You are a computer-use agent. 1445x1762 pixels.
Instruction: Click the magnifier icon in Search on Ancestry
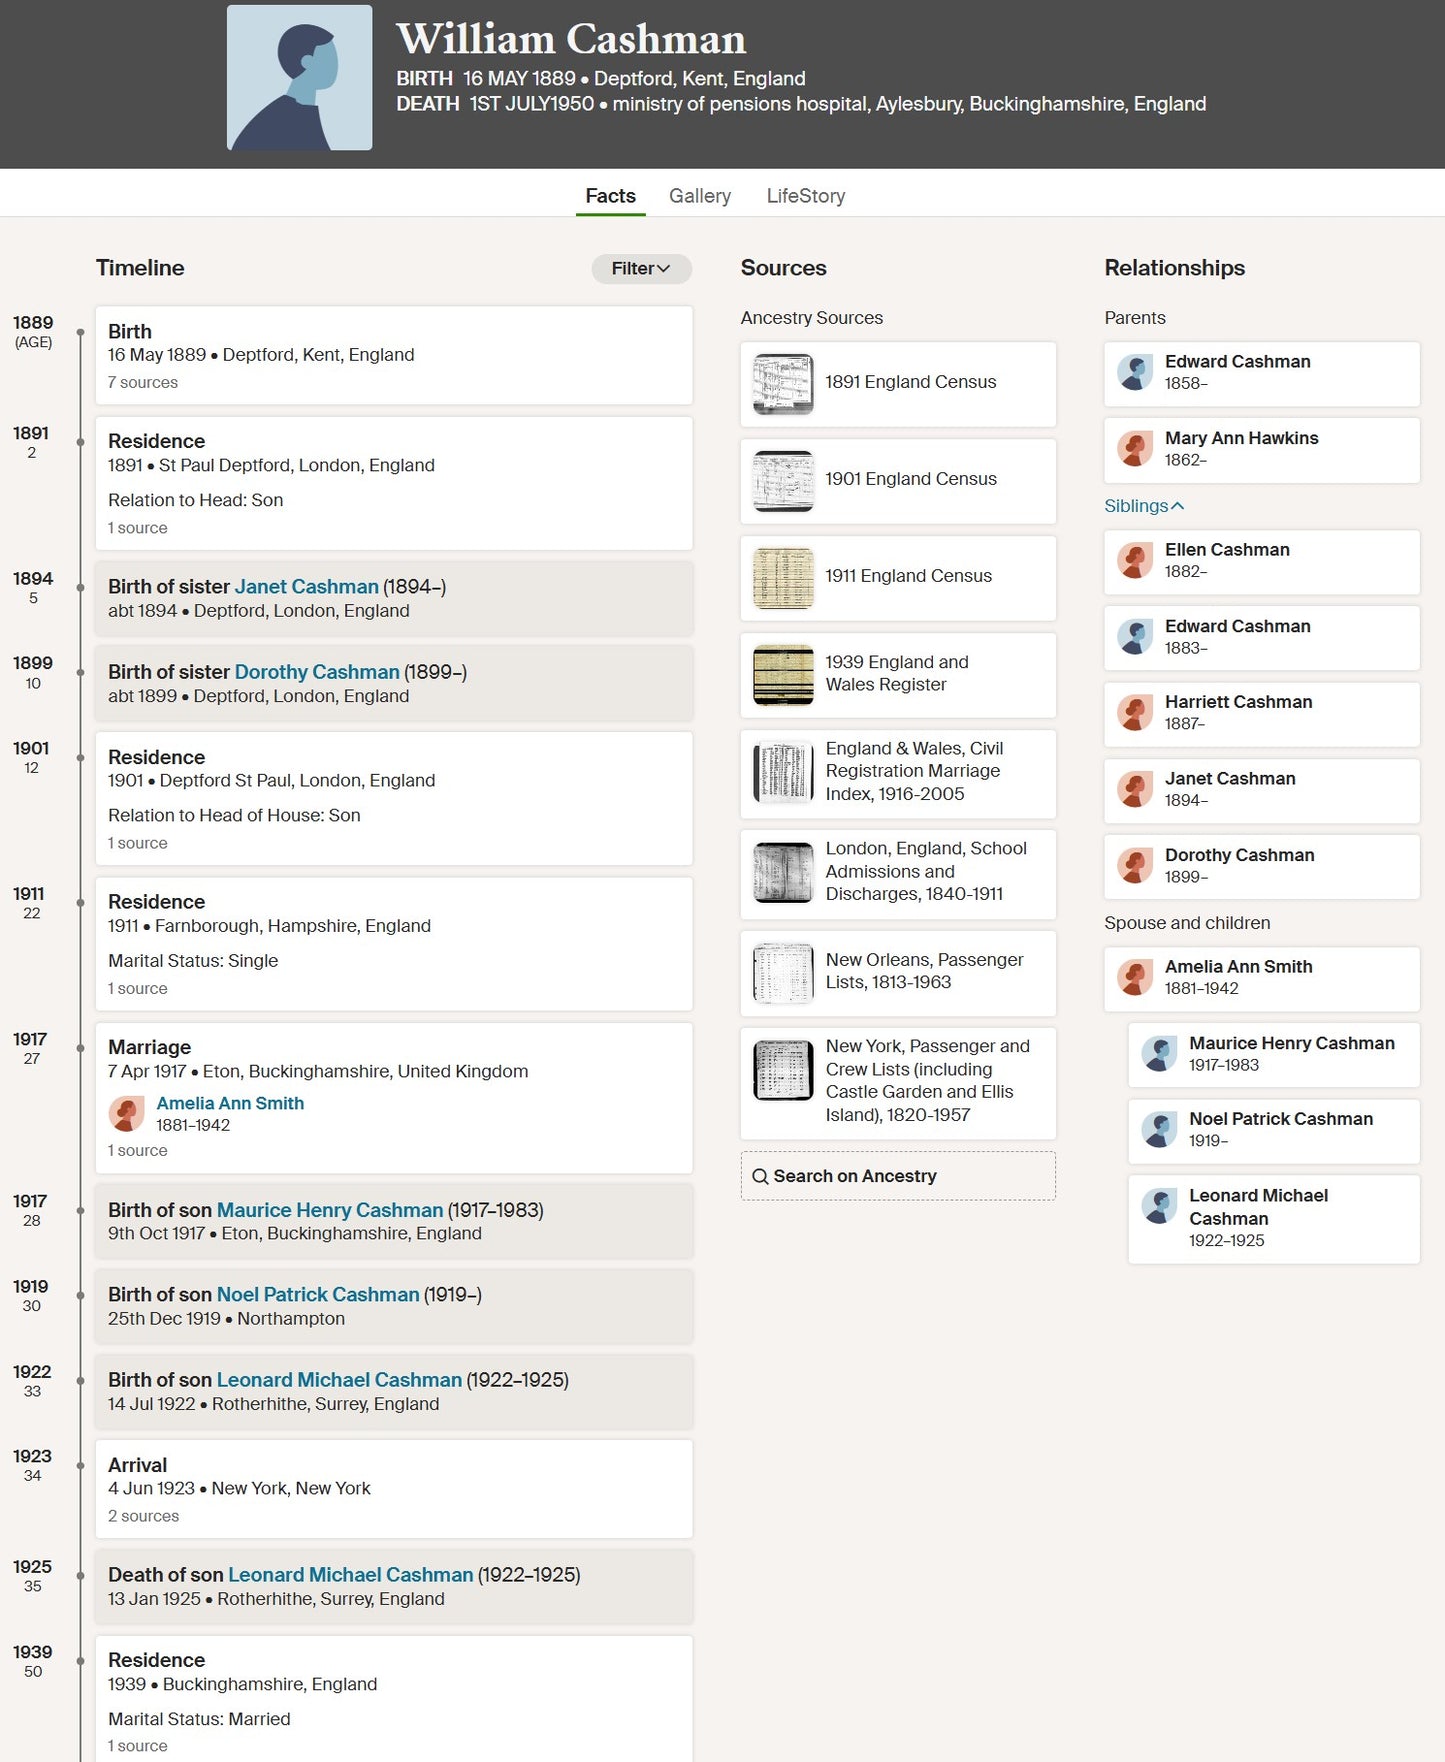tap(760, 1176)
